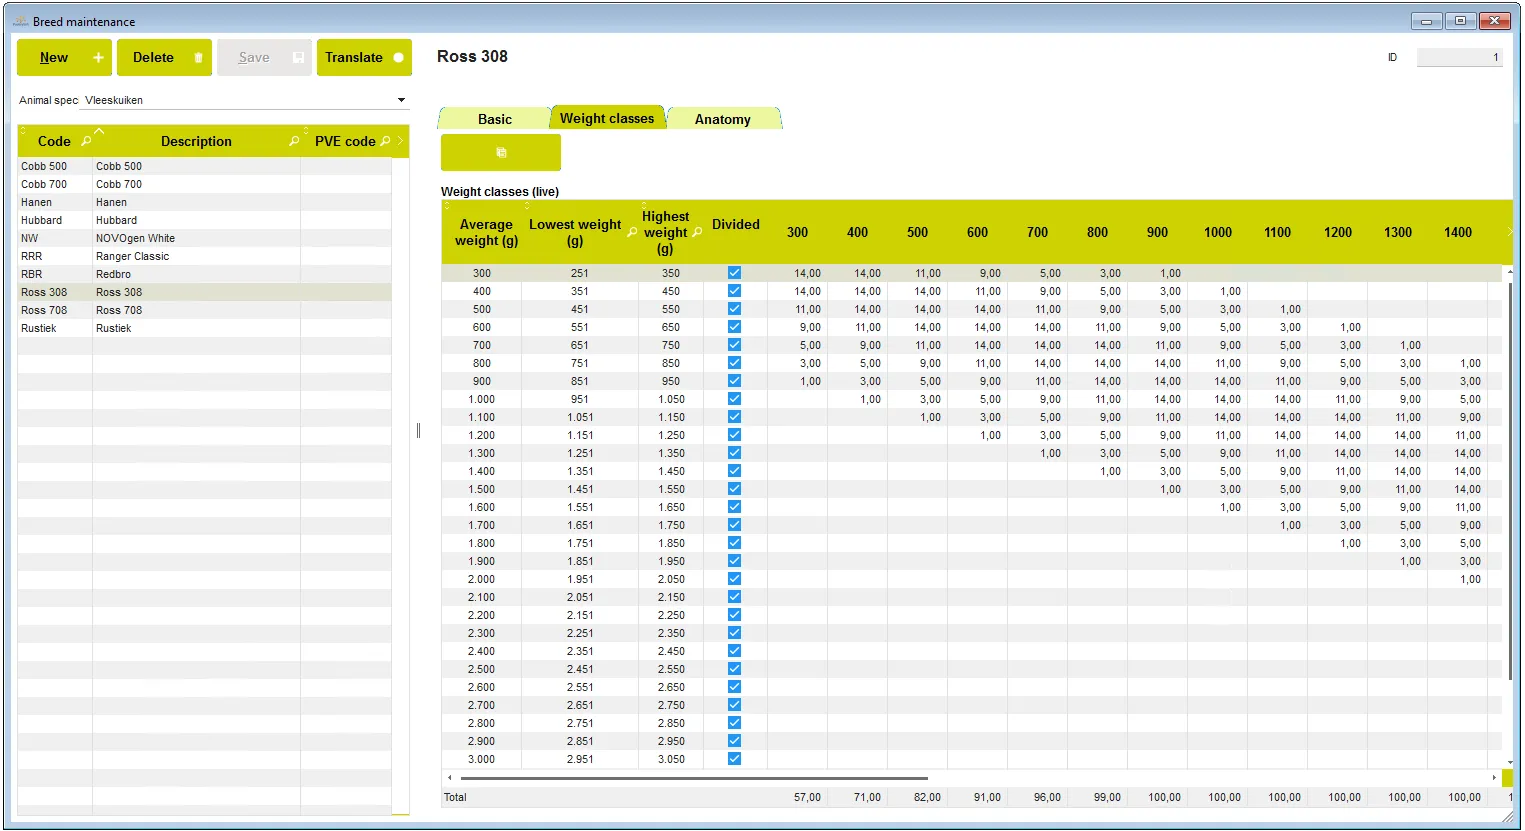Open the Anatomy tab

(722, 119)
